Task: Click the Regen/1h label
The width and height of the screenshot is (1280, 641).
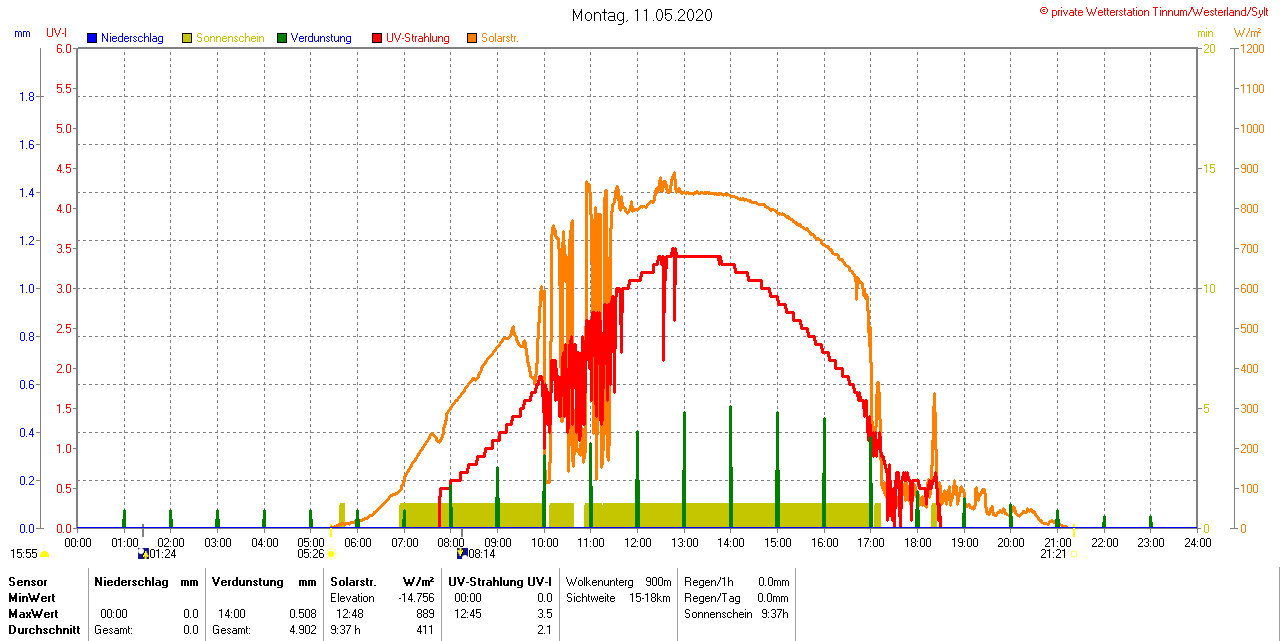Action: (709, 581)
